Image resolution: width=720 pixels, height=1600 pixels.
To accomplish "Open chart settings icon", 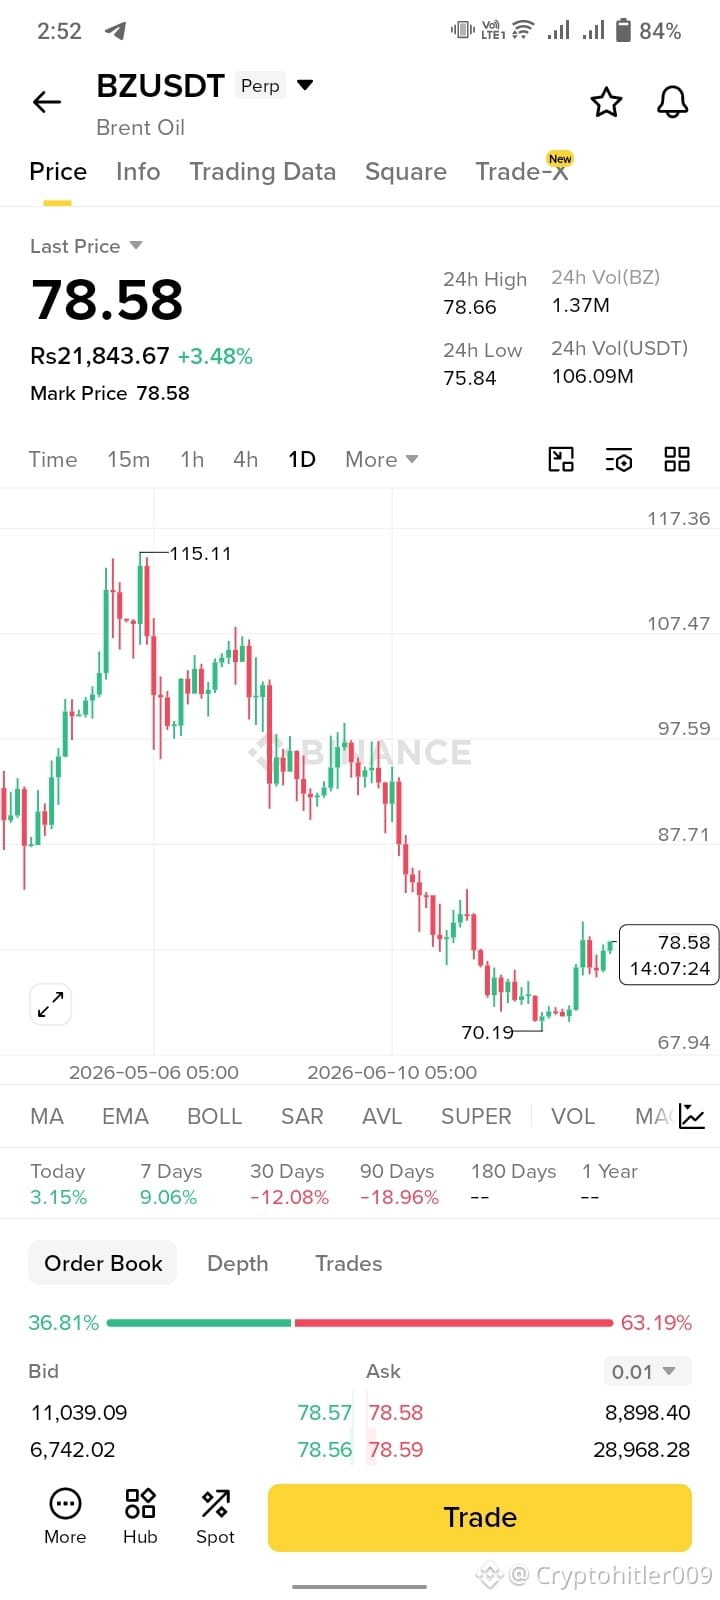I will click(619, 459).
